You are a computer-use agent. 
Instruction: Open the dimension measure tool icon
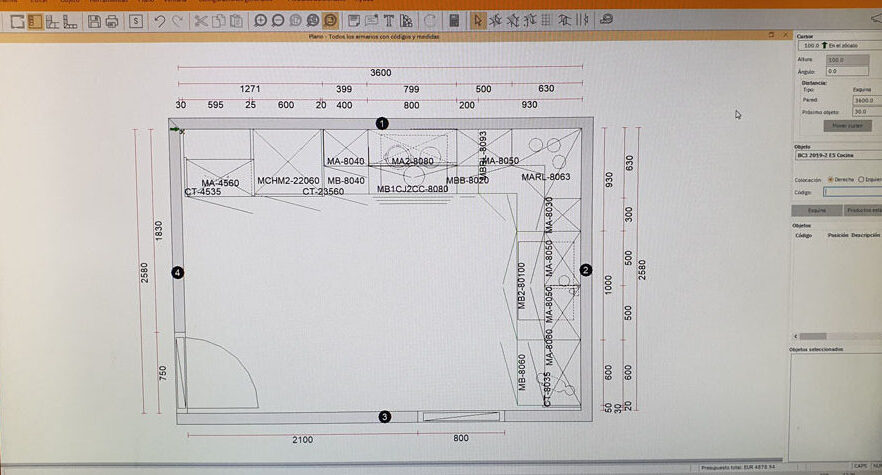[406, 21]
